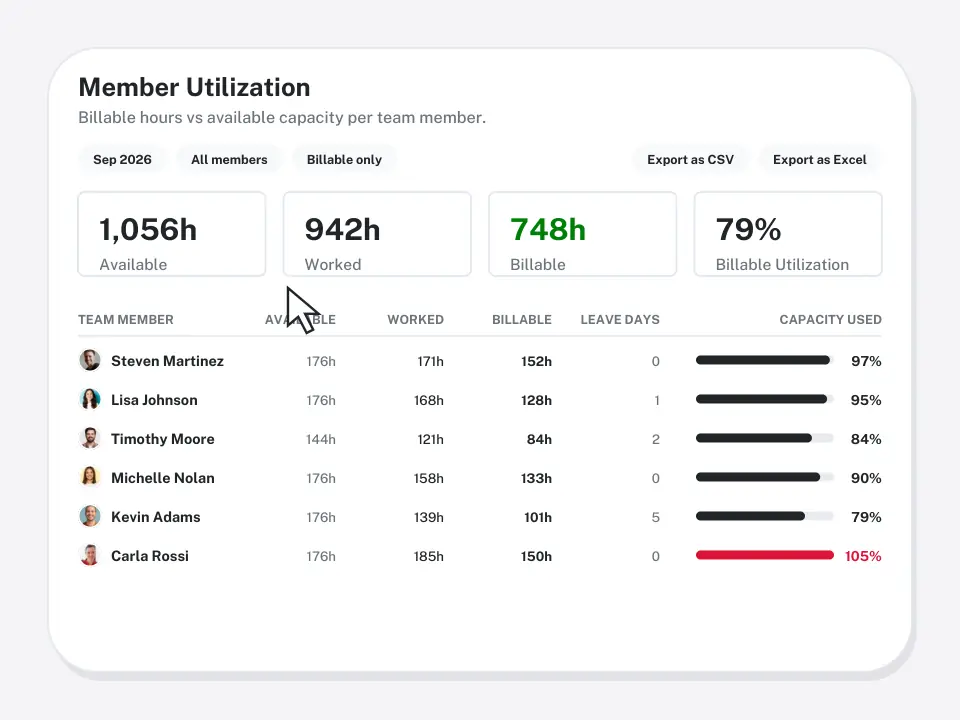
Task: Sort by Leave Days column header
Action: click(620, 320)
